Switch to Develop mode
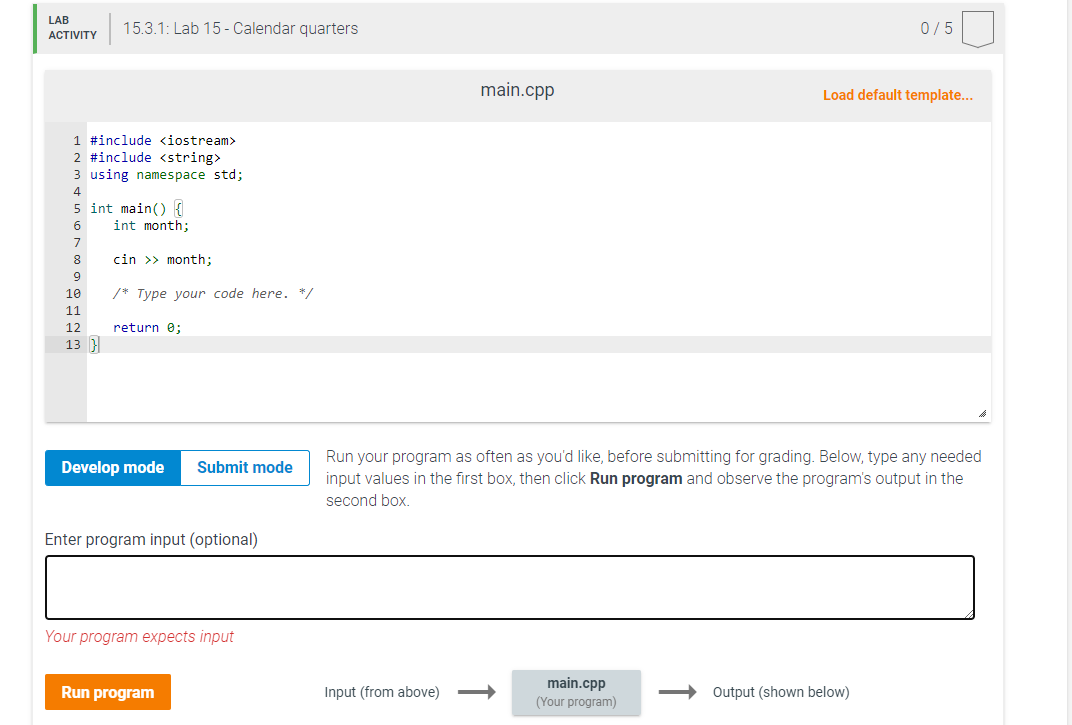Image resolution: width=1072 pixels, height=725 pixels. click(x=112, y=467)
